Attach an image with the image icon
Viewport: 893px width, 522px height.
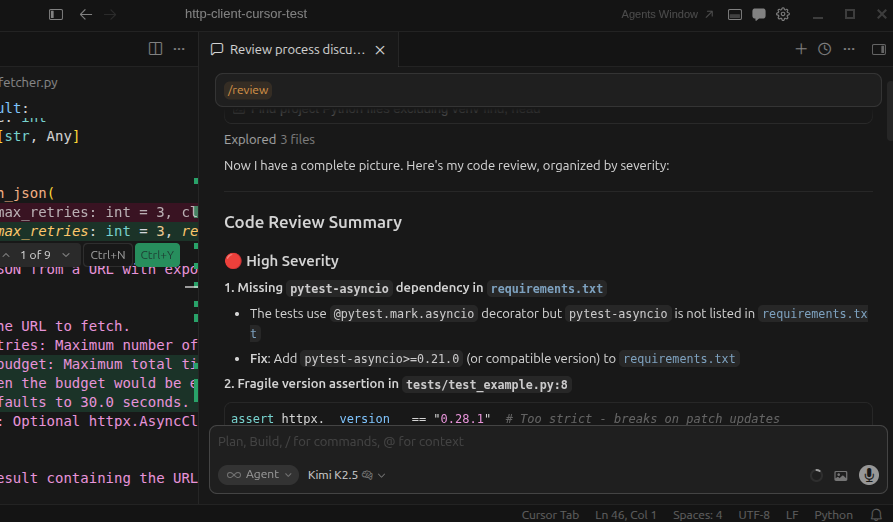pos(841,475)
